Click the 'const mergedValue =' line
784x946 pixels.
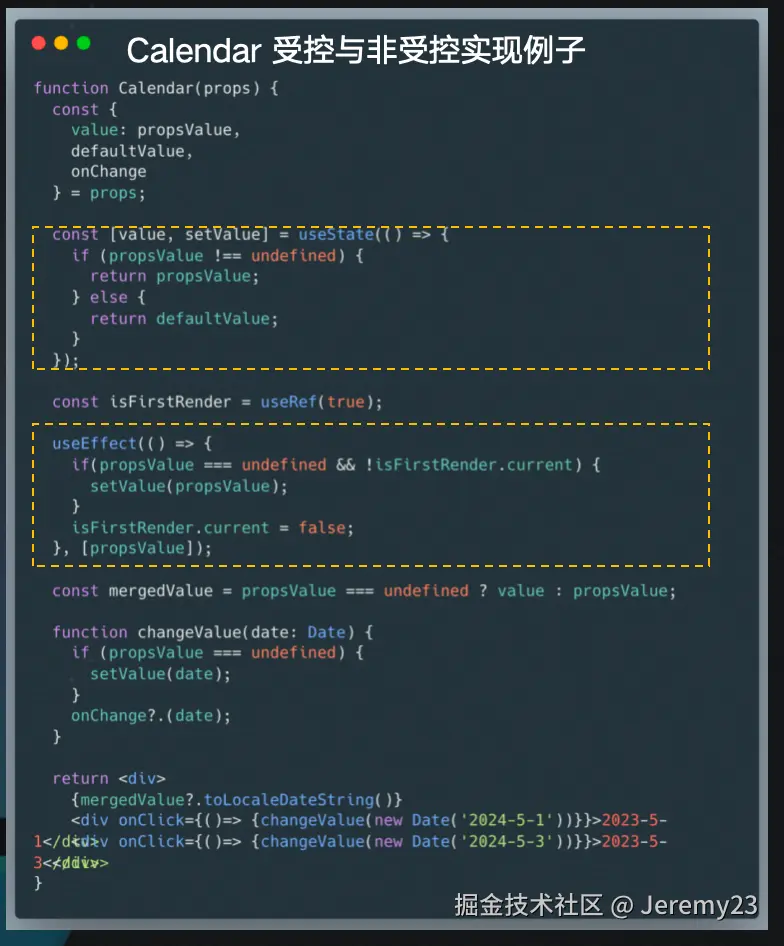point(364,591)
